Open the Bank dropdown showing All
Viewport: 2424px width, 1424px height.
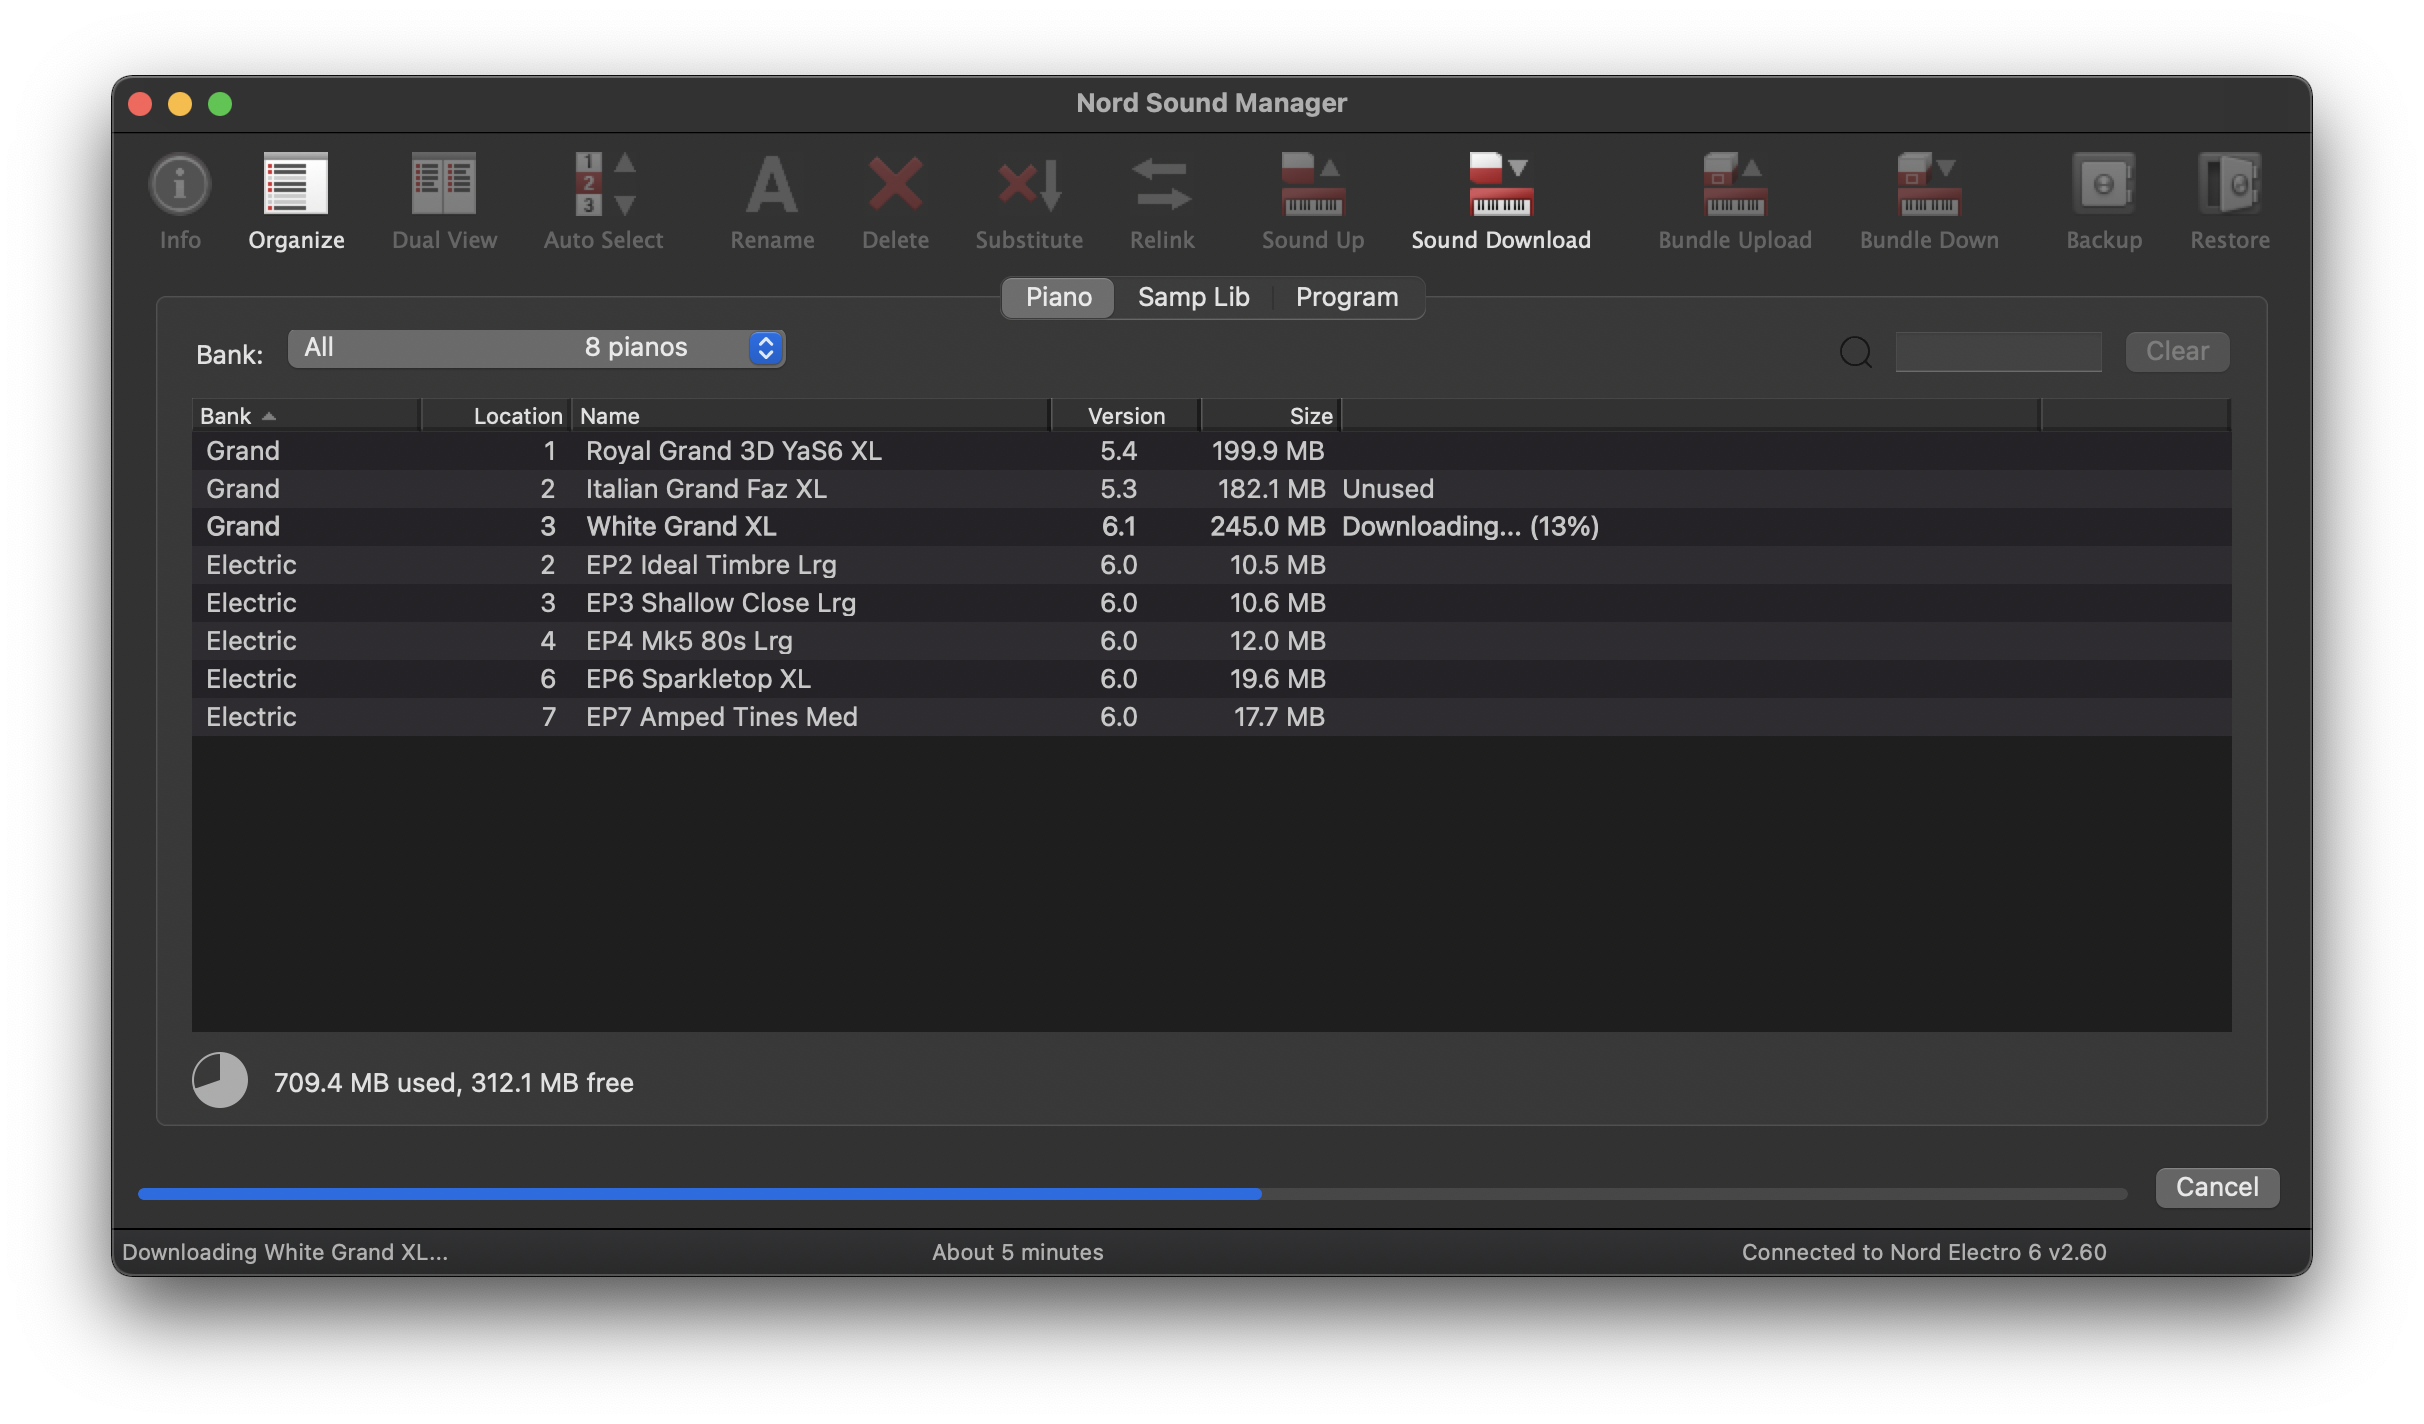pyautogui.click(x=536, y=348)
